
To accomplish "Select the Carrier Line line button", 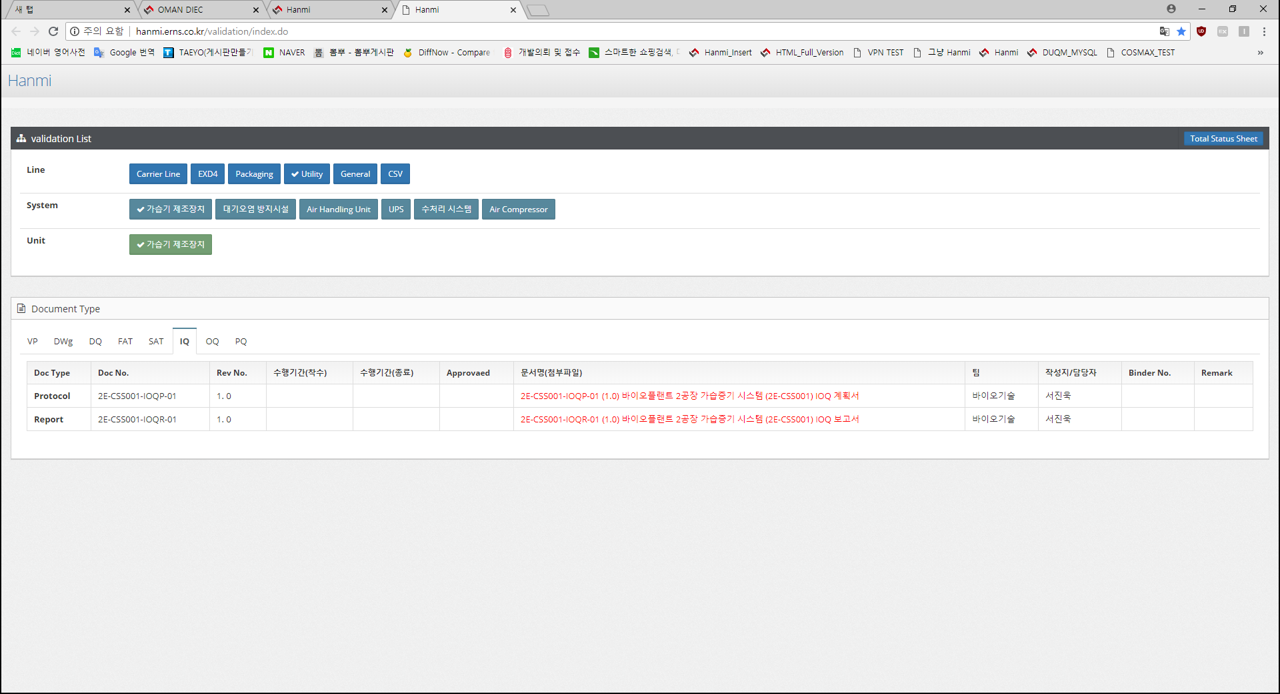I will pyautogui.click(x=158, y=174).
